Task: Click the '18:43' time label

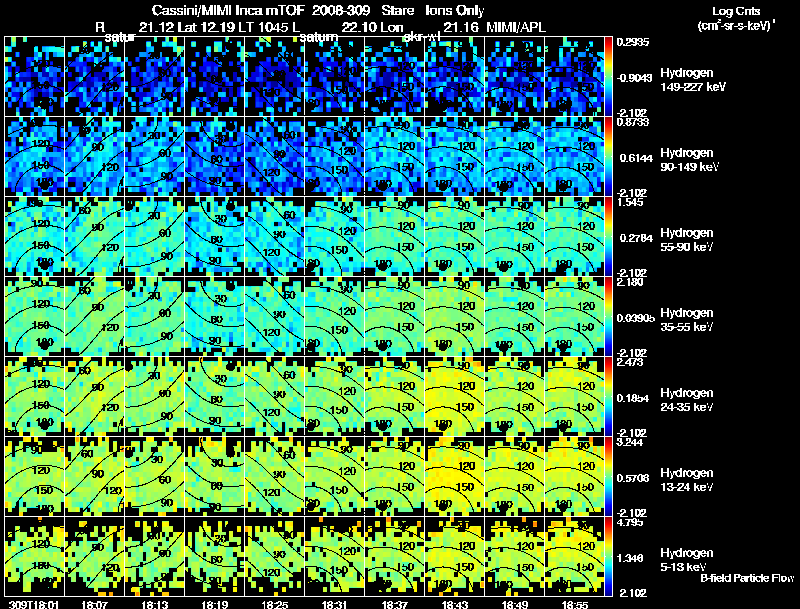Action: (455, 605)
